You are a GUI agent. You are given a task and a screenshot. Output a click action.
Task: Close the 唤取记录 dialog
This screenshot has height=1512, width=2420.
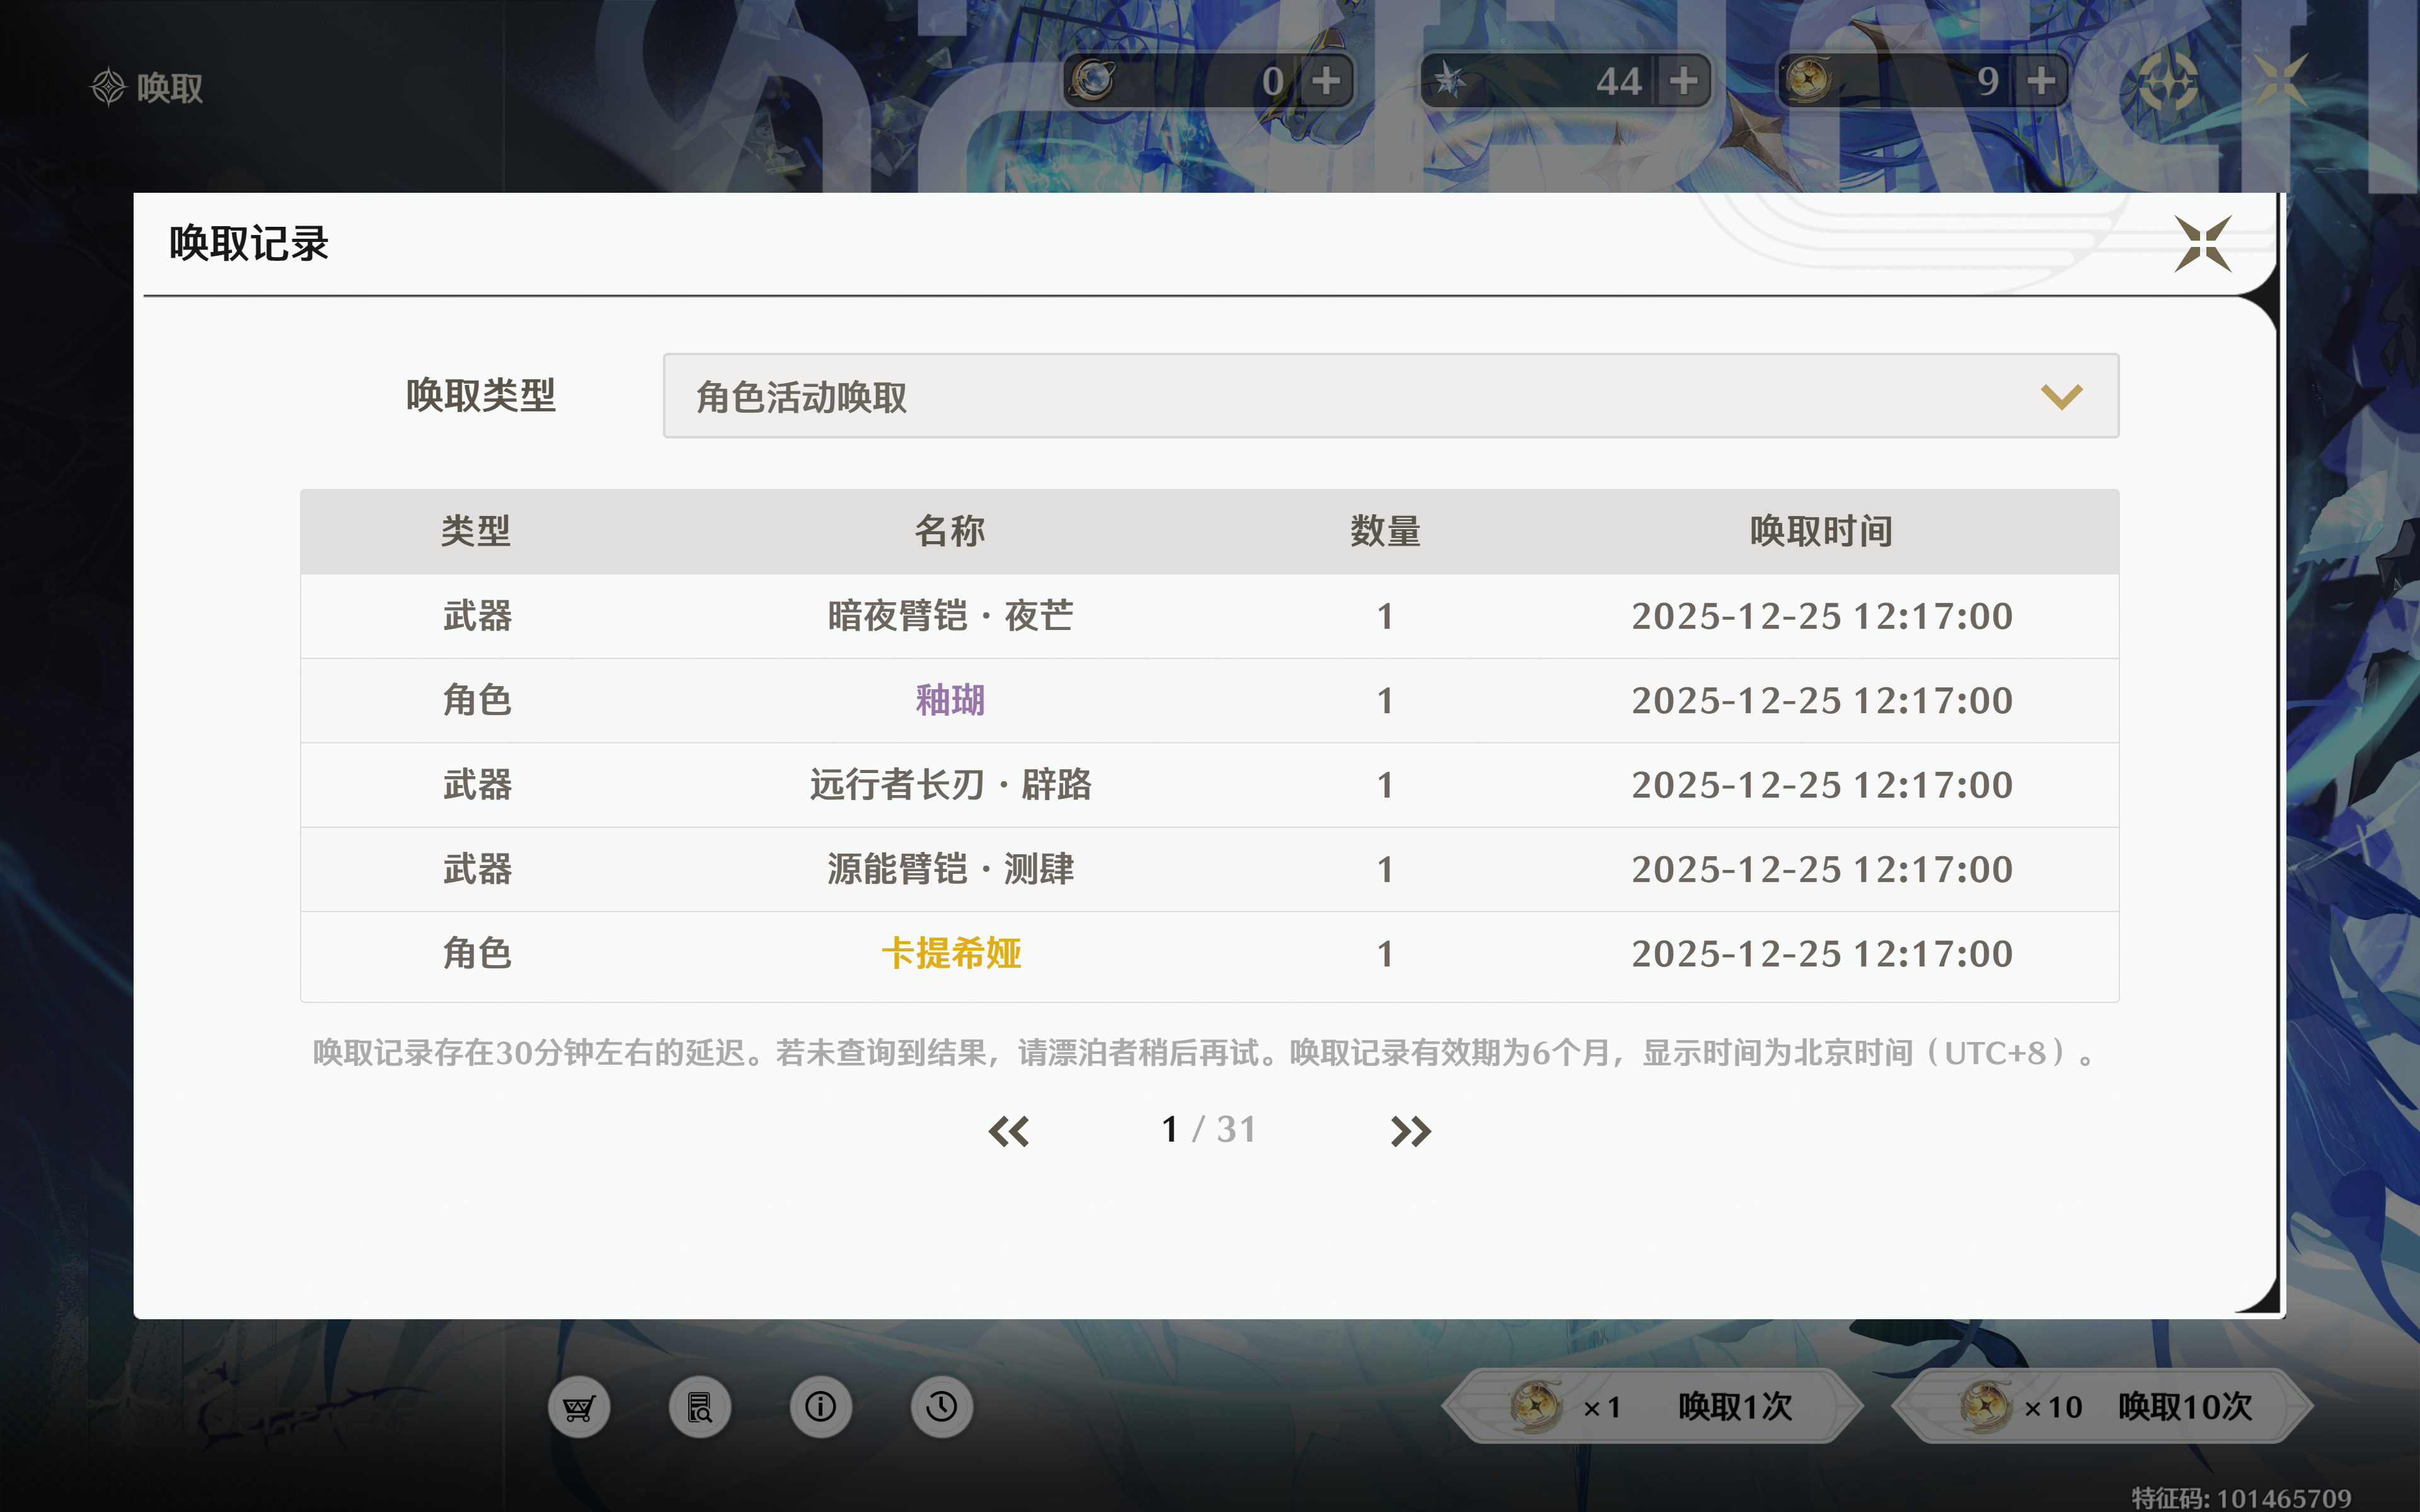pyautogui.click(x=2202, y=244)
